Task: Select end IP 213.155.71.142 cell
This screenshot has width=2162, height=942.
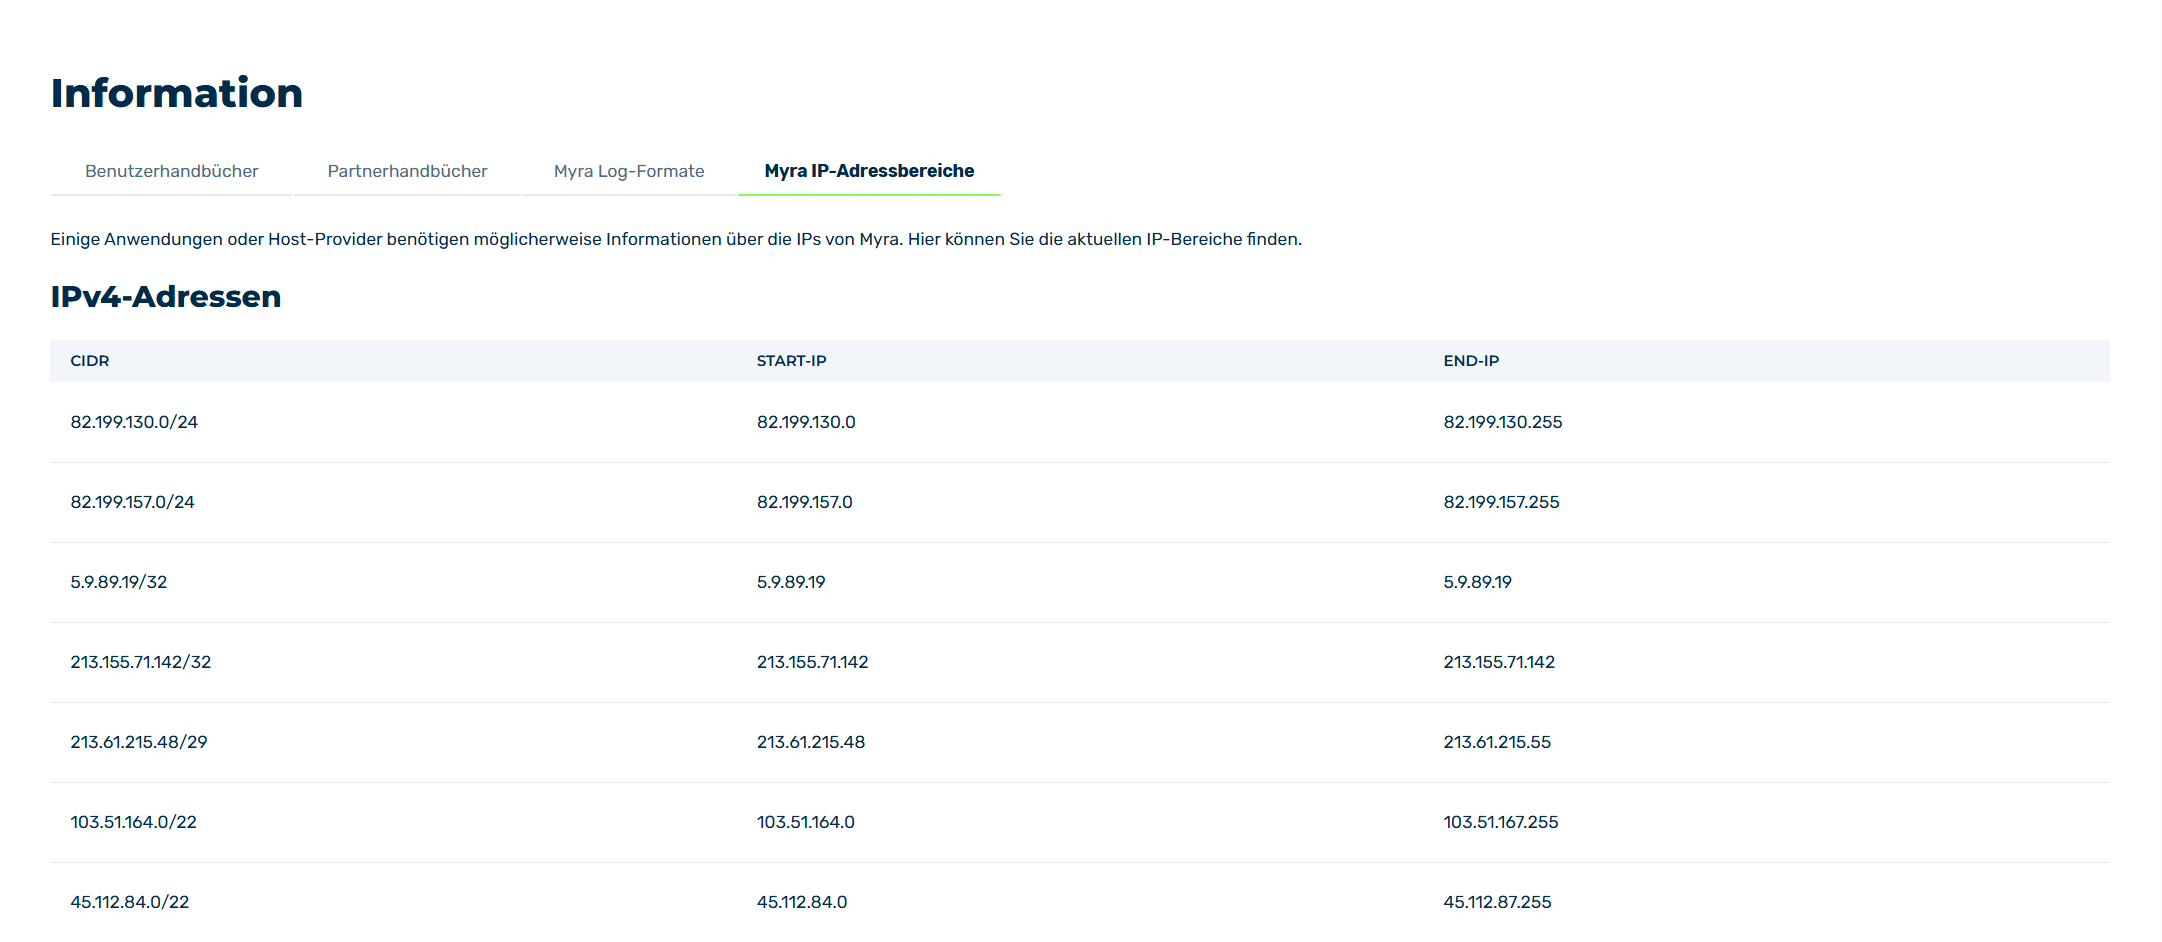Action: (1499, 662)
